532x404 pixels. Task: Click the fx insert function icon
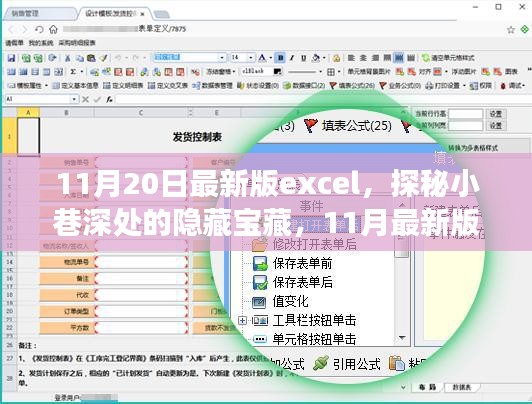pos(109,99)
